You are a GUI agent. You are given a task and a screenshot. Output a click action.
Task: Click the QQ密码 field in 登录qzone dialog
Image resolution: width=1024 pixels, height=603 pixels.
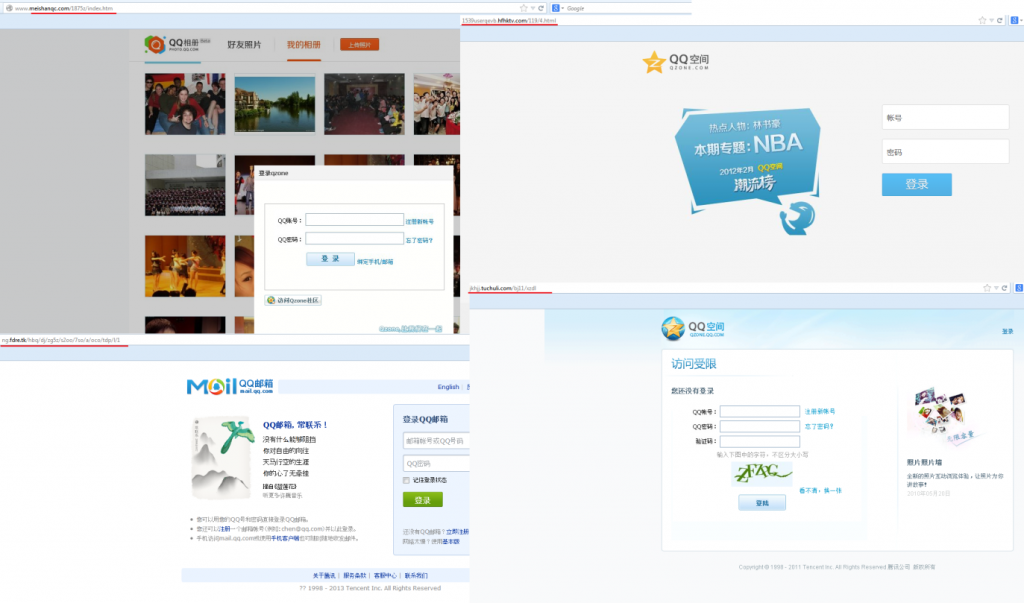[x=355, y=239]
